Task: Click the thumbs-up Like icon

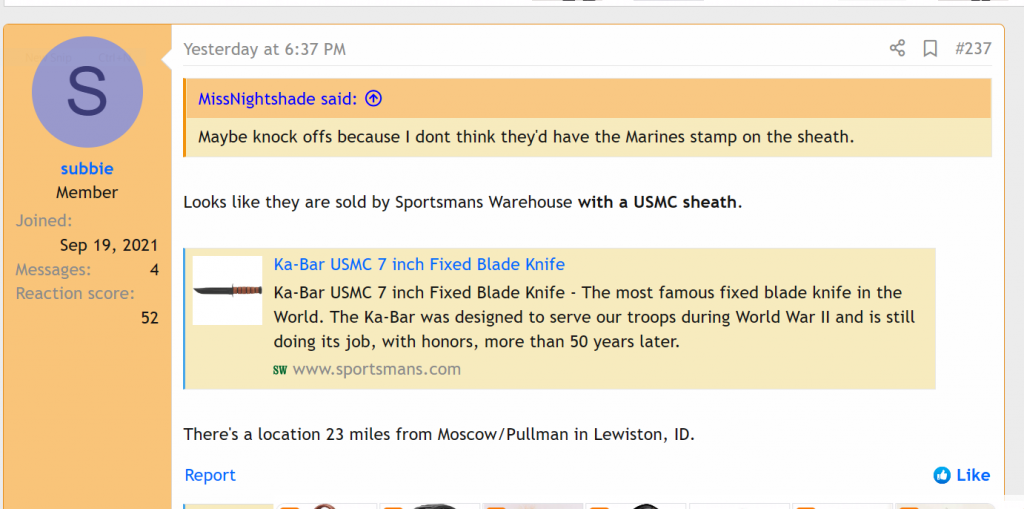Action: coord(941,475)
